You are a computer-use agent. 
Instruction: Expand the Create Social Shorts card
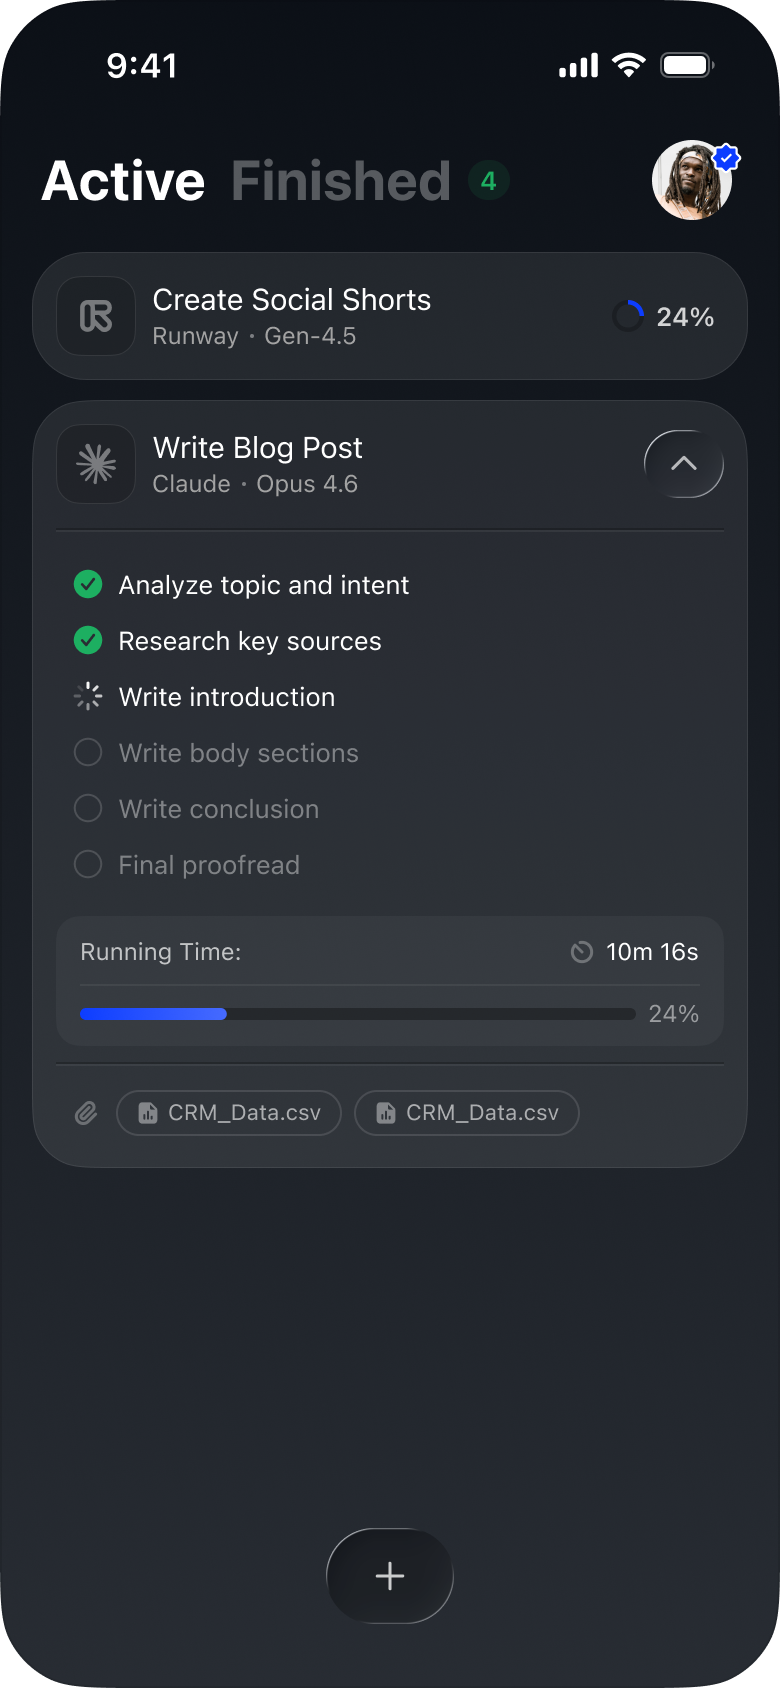390,316
